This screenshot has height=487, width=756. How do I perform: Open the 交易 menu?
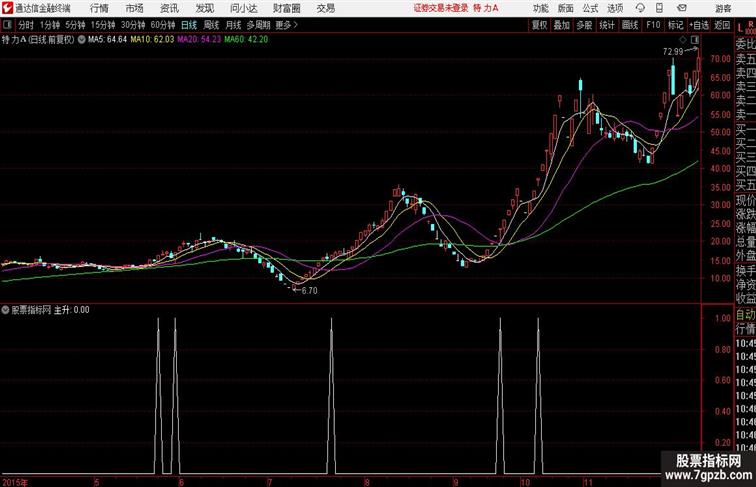pyautogui.click(x=325, y=8)
